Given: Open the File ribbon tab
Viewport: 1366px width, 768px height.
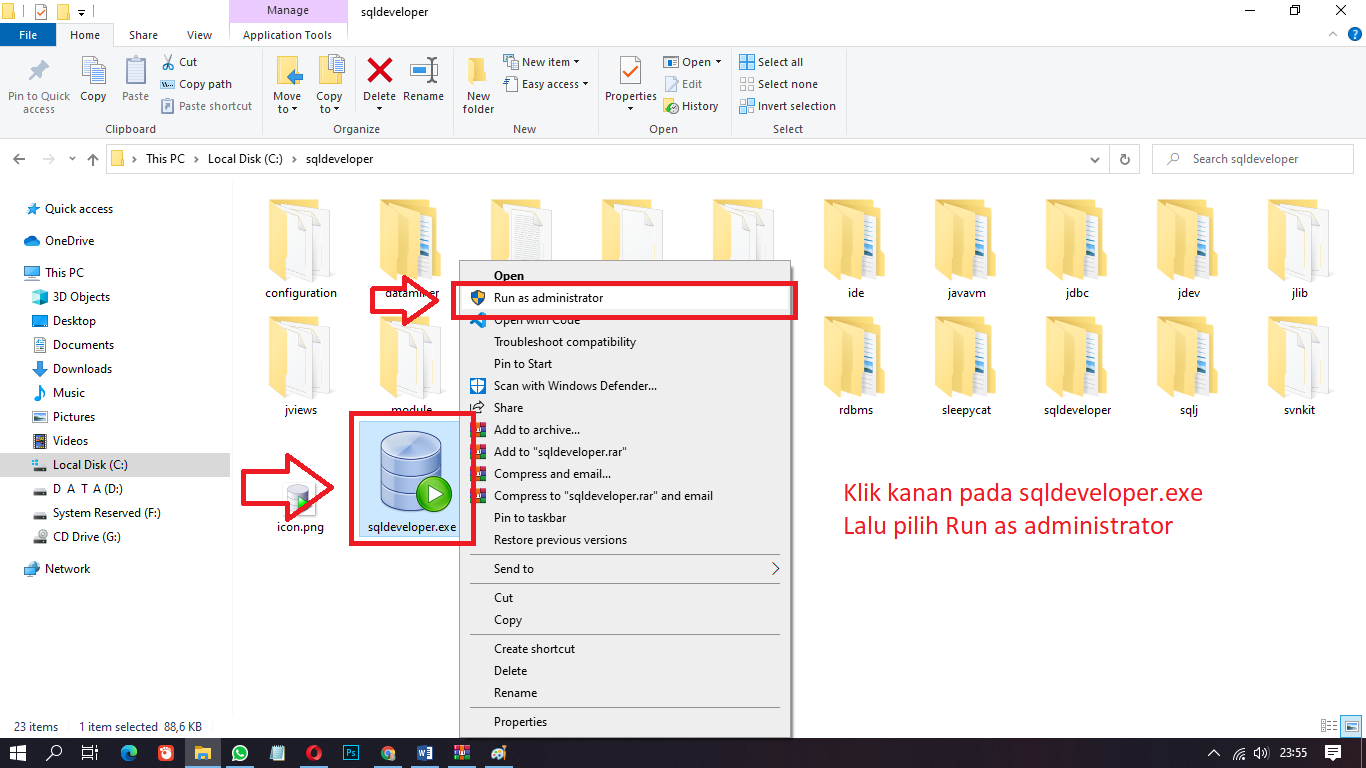Looking at the screenshot, I should click(x=28, y=35).
